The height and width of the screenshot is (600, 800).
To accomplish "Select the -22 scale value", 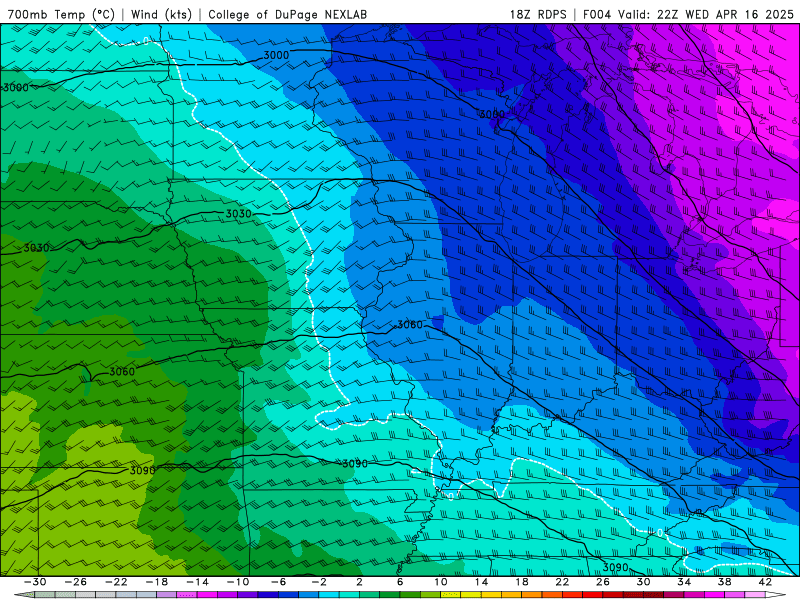I will point(116,582).
